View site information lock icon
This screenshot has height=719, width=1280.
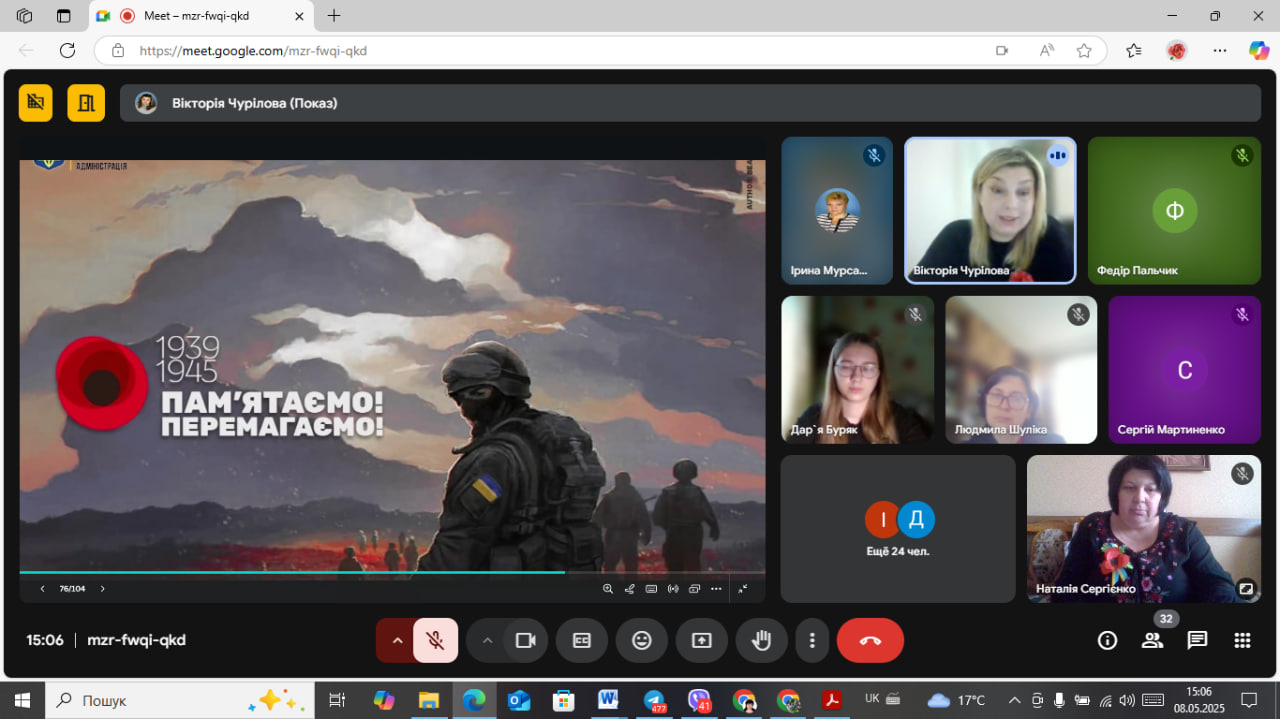tap(118, 51)
